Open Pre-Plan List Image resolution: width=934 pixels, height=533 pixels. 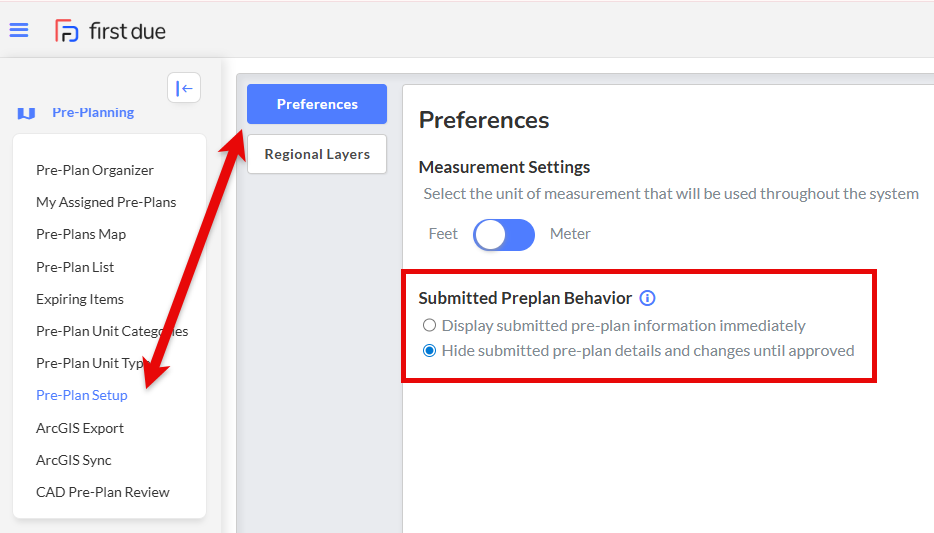coord(75,267)
